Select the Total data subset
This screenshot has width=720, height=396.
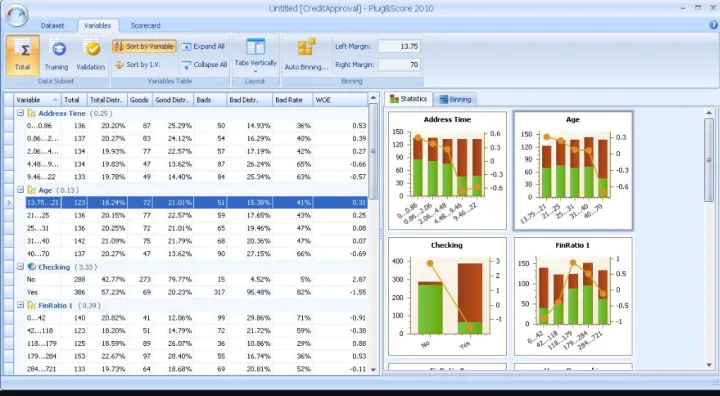tap(22, 55)
